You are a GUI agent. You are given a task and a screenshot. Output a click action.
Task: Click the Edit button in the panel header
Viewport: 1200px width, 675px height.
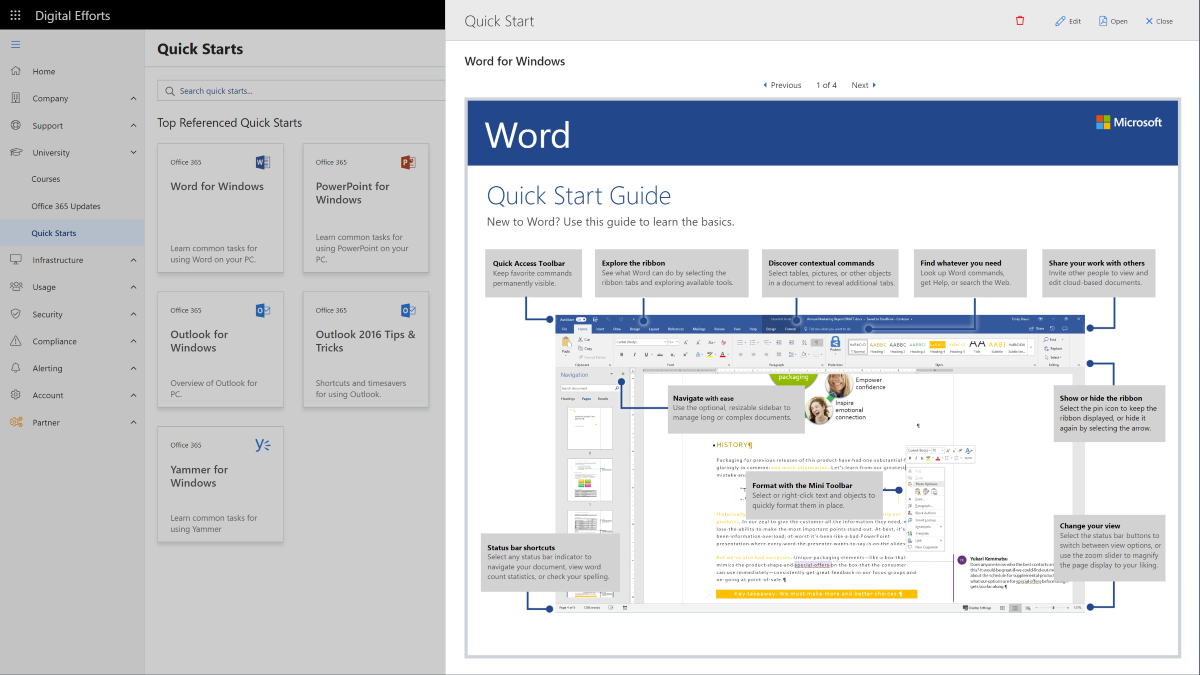tap(1068, 21)
